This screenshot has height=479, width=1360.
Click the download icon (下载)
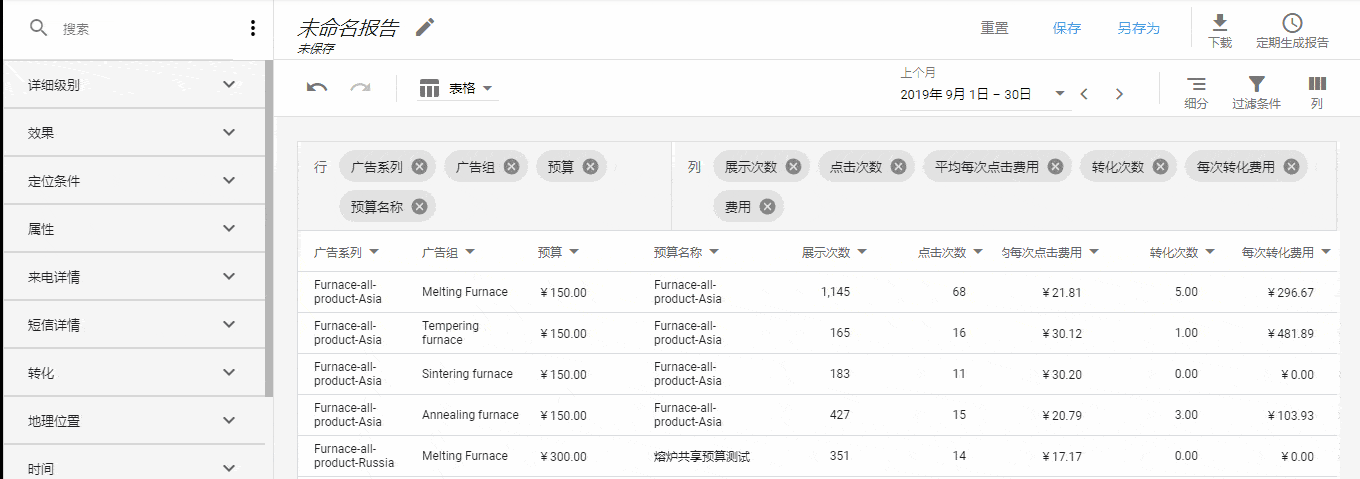pos(1219,23)
